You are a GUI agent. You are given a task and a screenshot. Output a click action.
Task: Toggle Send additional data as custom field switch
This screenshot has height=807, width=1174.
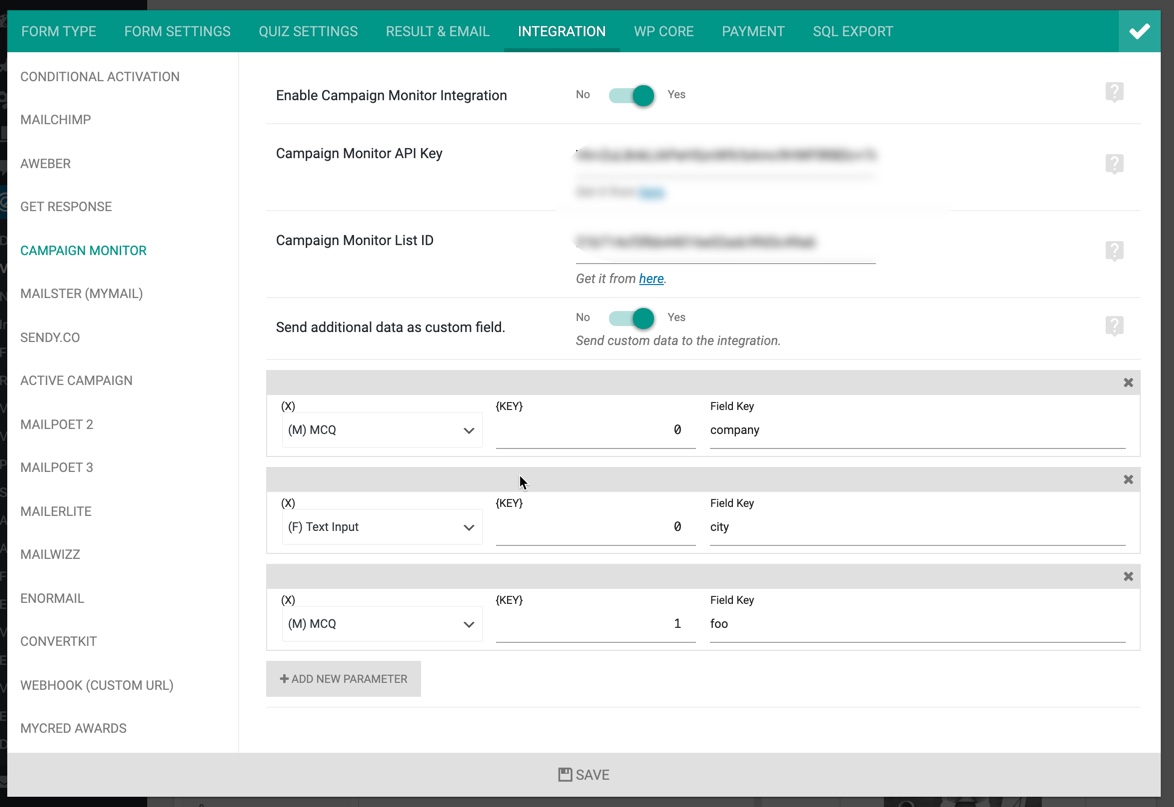pos(631,318)
